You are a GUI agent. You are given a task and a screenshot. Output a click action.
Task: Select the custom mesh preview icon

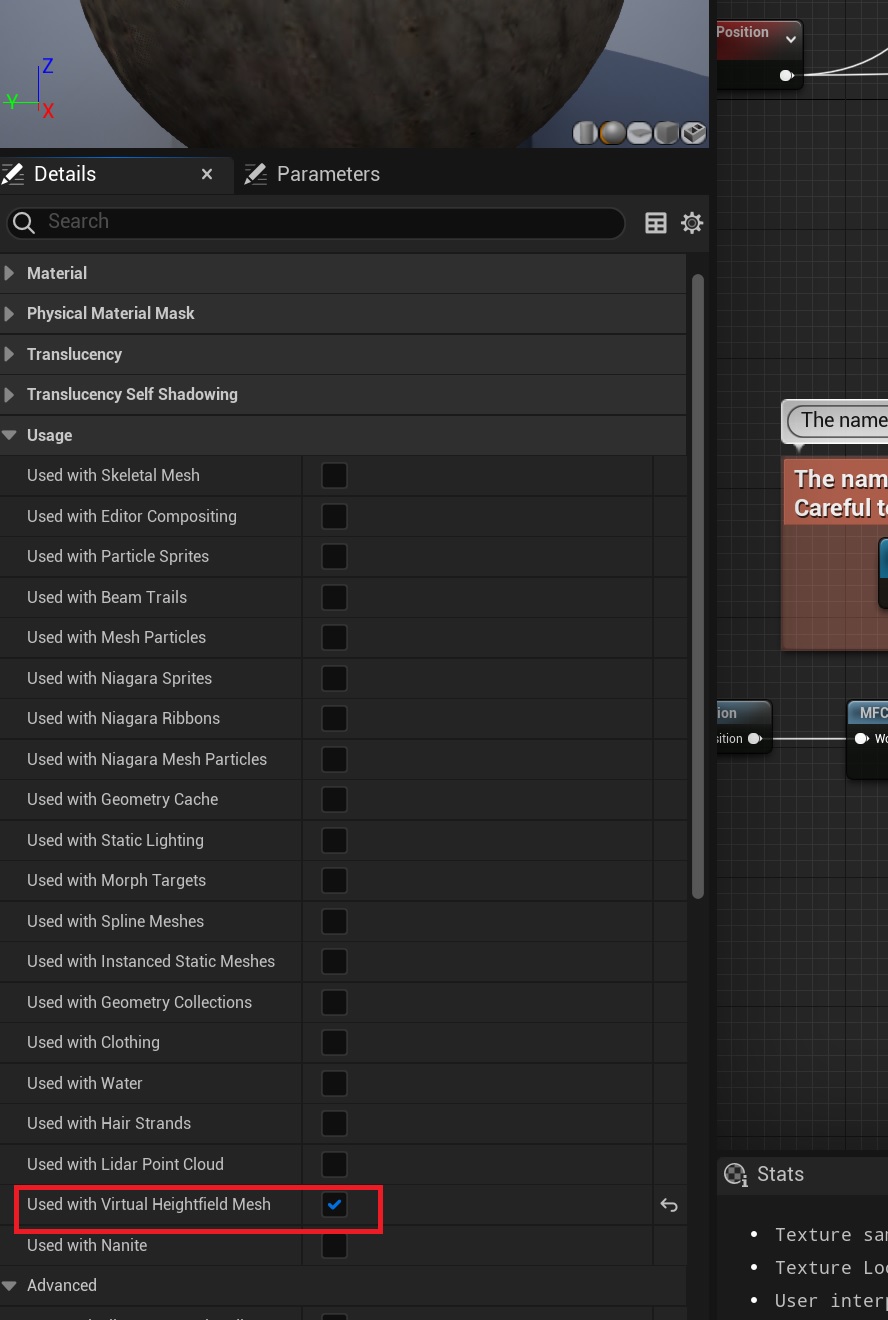tap(694, 133)
